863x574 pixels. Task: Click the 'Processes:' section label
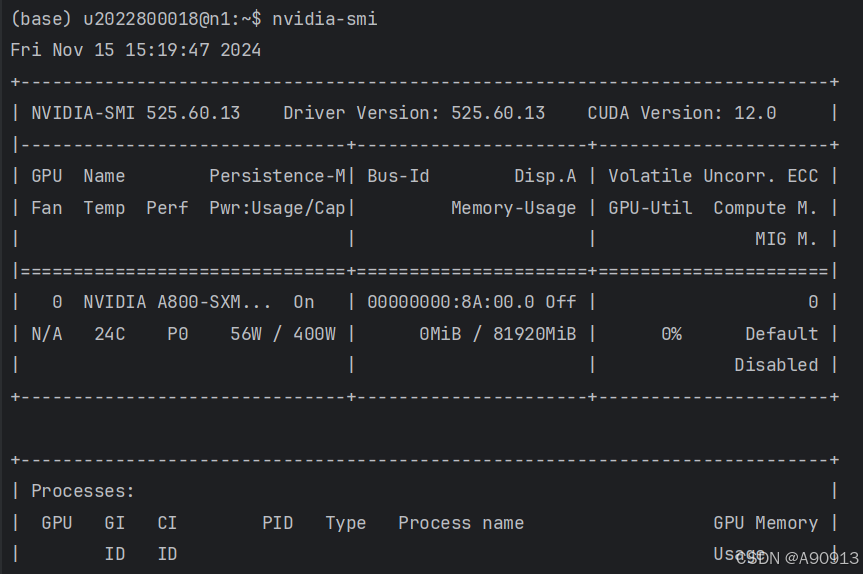pos(83,491)
